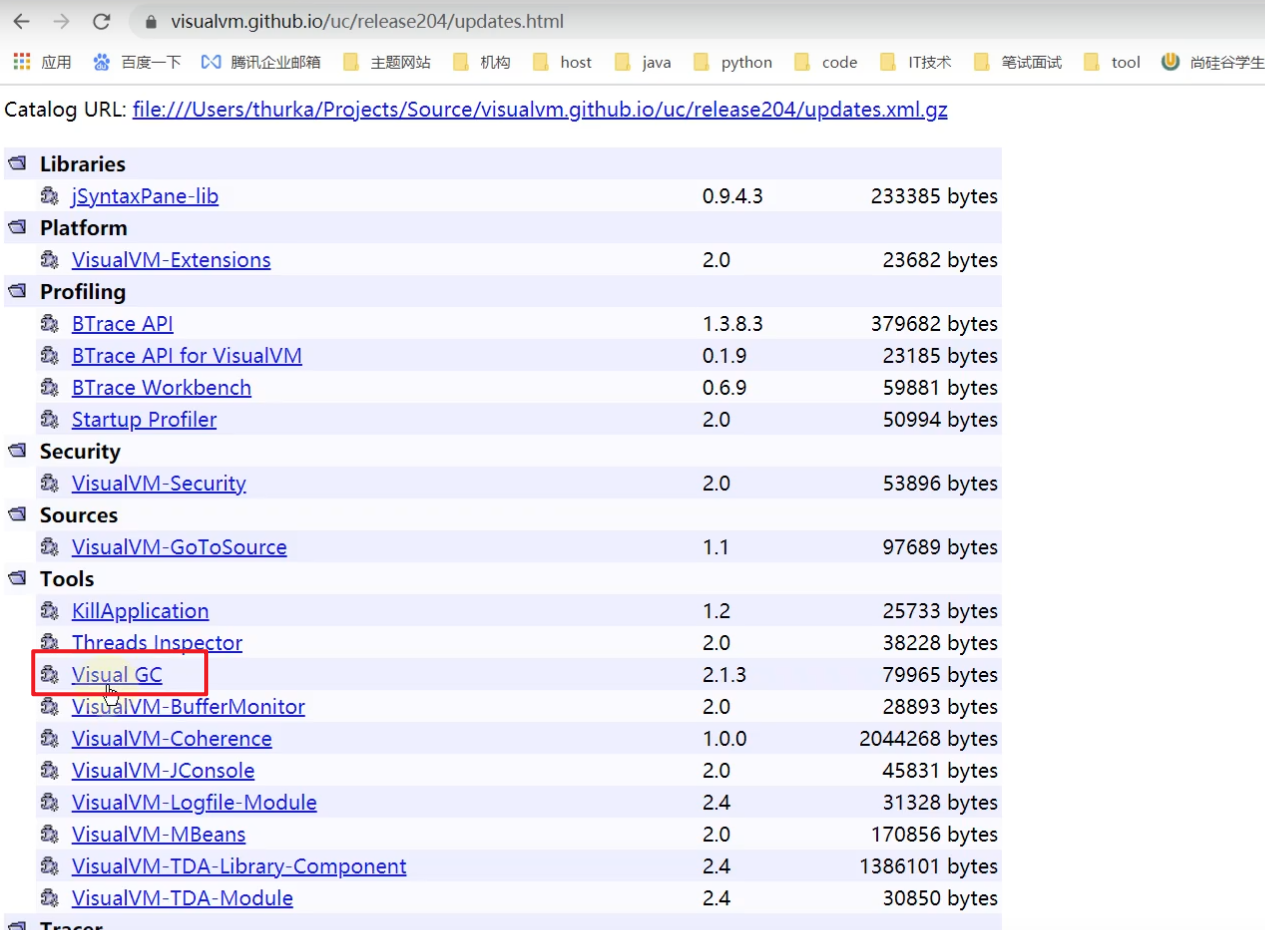The height and width of the screenshot is (930, 1265).
Task: Select the Tools category heading
Action: [x=67, y=579]
